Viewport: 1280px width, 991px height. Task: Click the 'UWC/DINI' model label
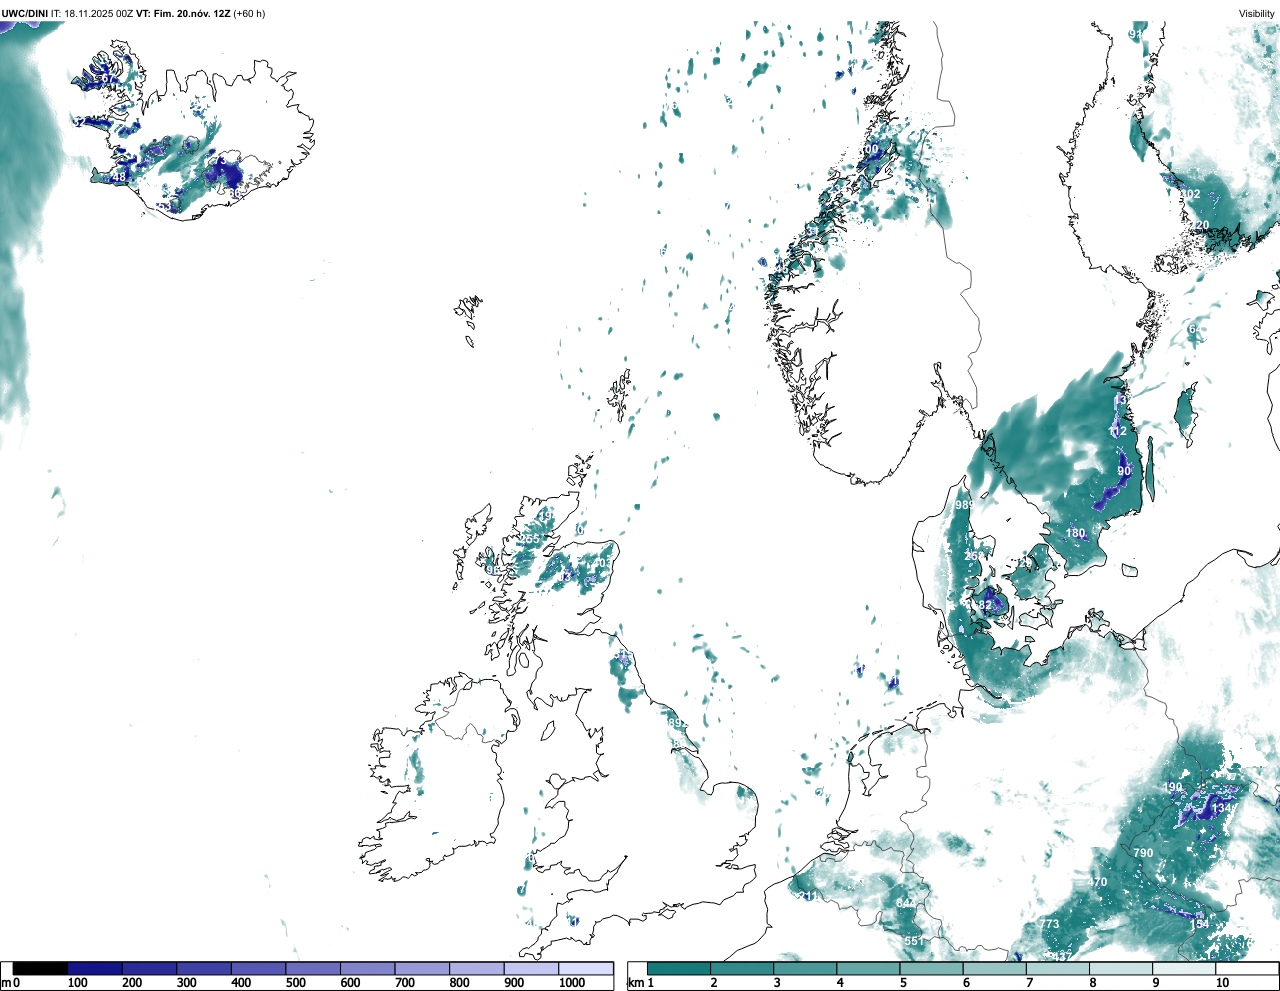click(x=25, y=14)
